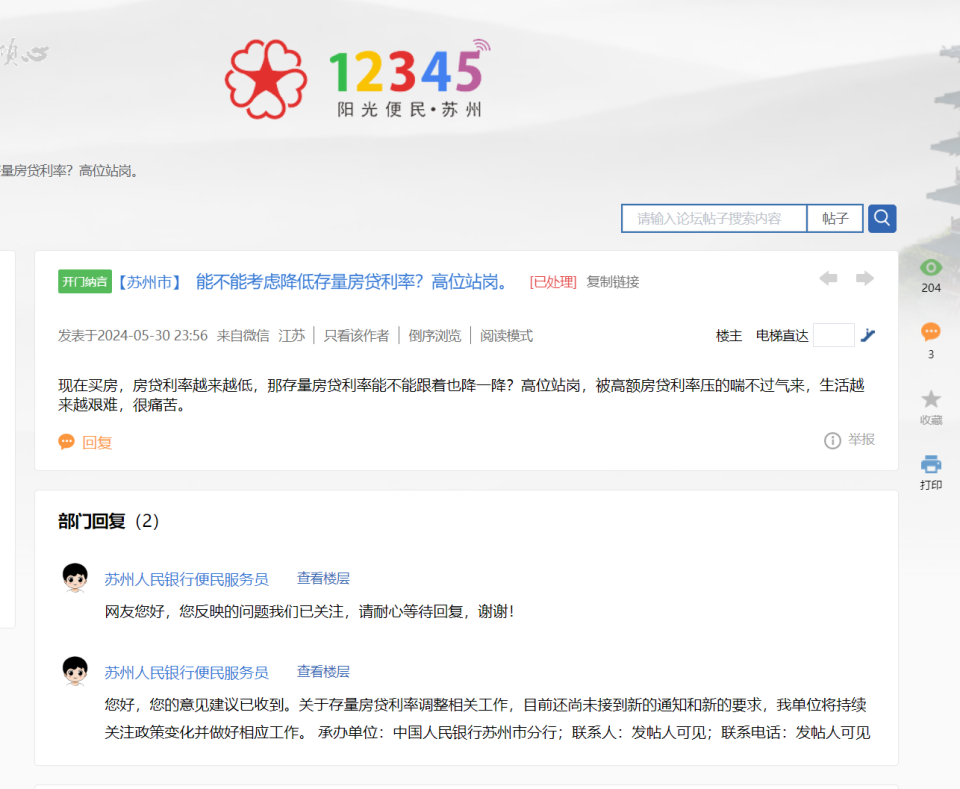The height and width of the screenshot is (789, 960).
Task: Click the 12345 阳光便民 site logo
Action: coord(357,80)
